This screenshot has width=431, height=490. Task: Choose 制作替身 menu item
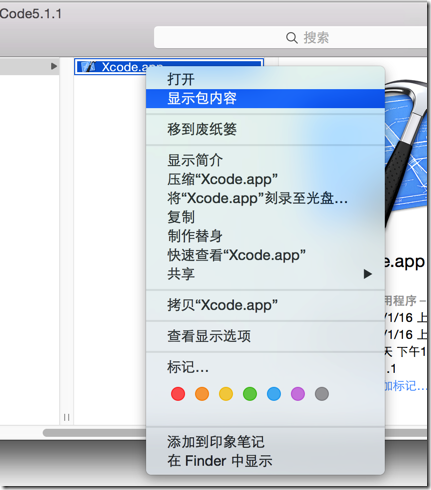pos(265,236)
